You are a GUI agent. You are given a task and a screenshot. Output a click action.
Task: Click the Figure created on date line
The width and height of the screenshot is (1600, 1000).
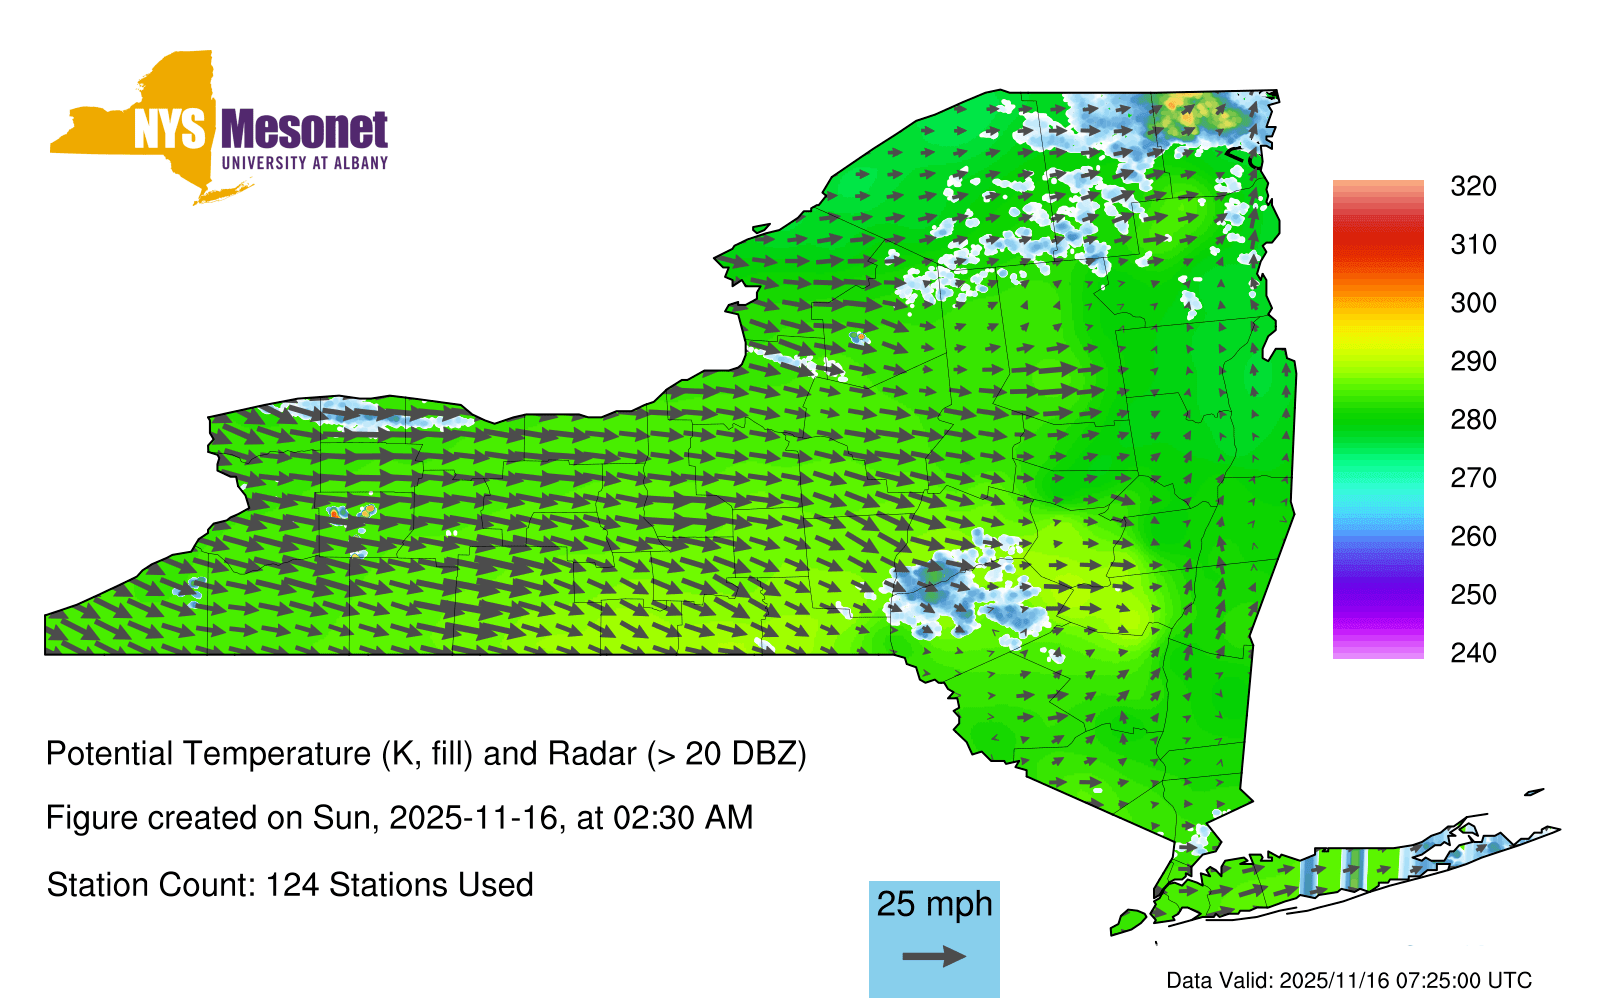pos(399,818)
